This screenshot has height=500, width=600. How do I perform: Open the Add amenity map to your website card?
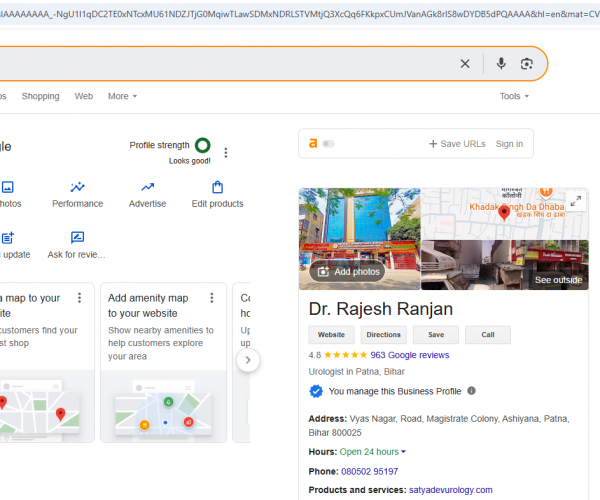[x=163, y=362]
